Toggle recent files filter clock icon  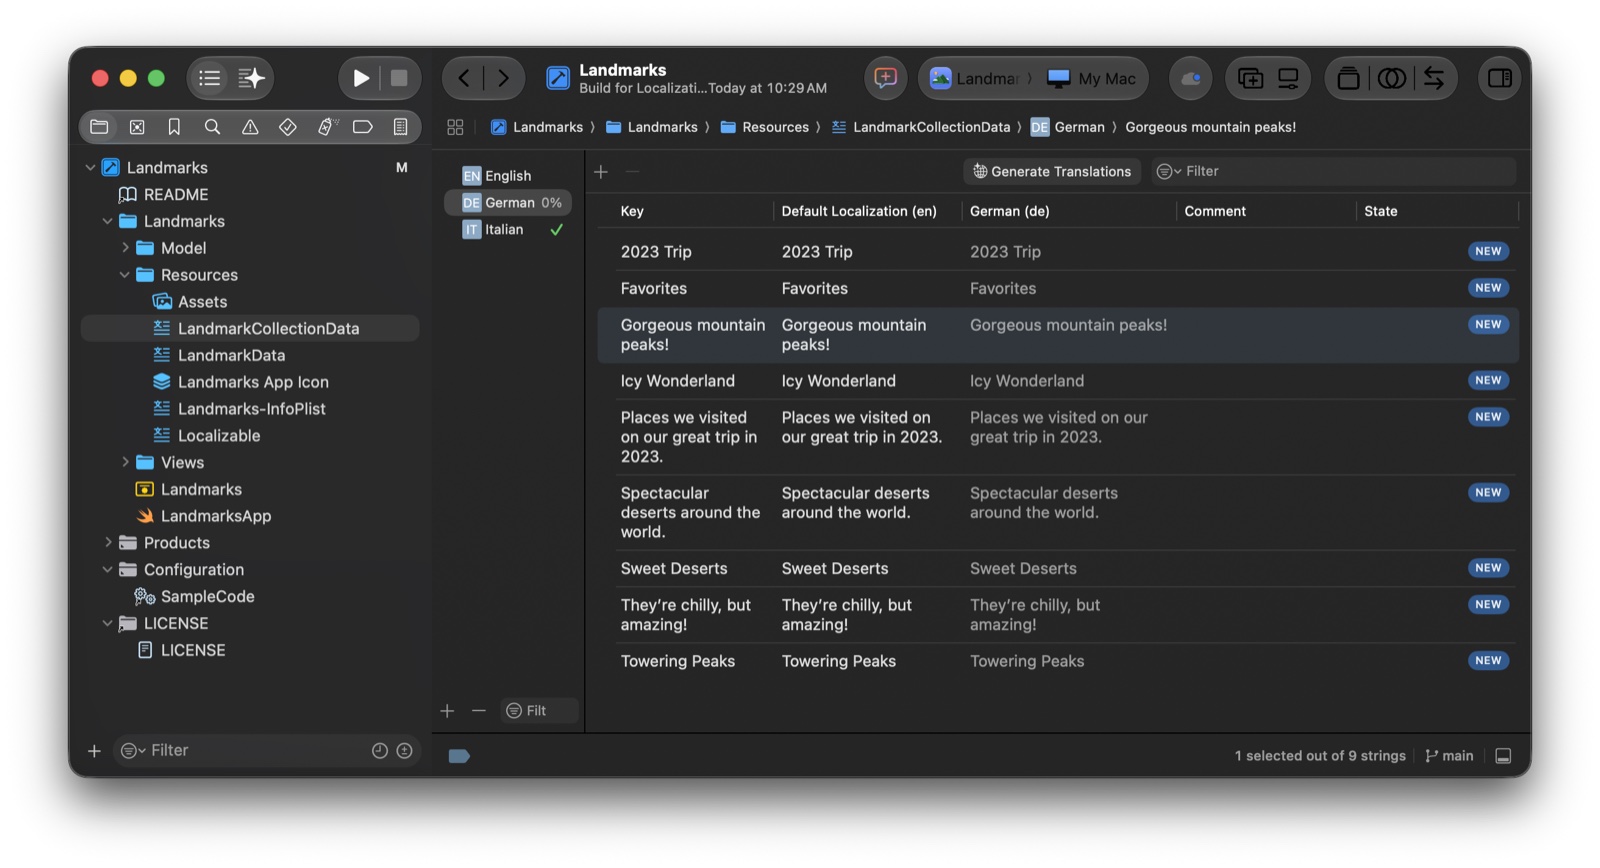tap(380, 751)
